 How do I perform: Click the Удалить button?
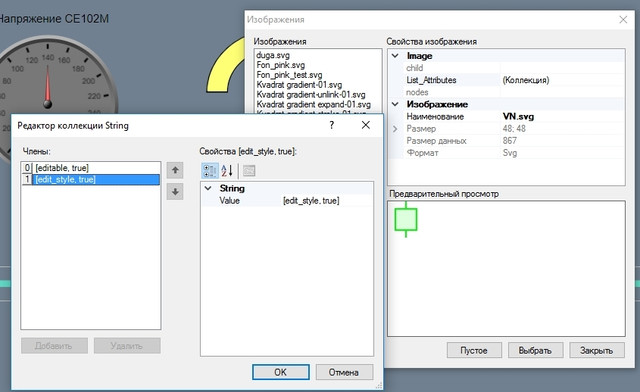coord(127,346)
